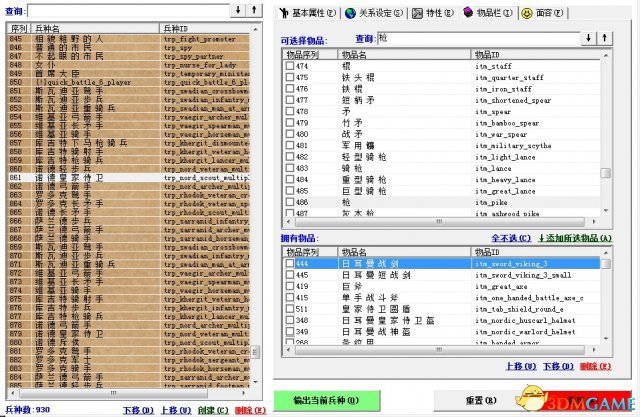The width and height of the screenshot is (640, 417).
Task: Select owned item itm_great_axe
Action: pos(501,286)
